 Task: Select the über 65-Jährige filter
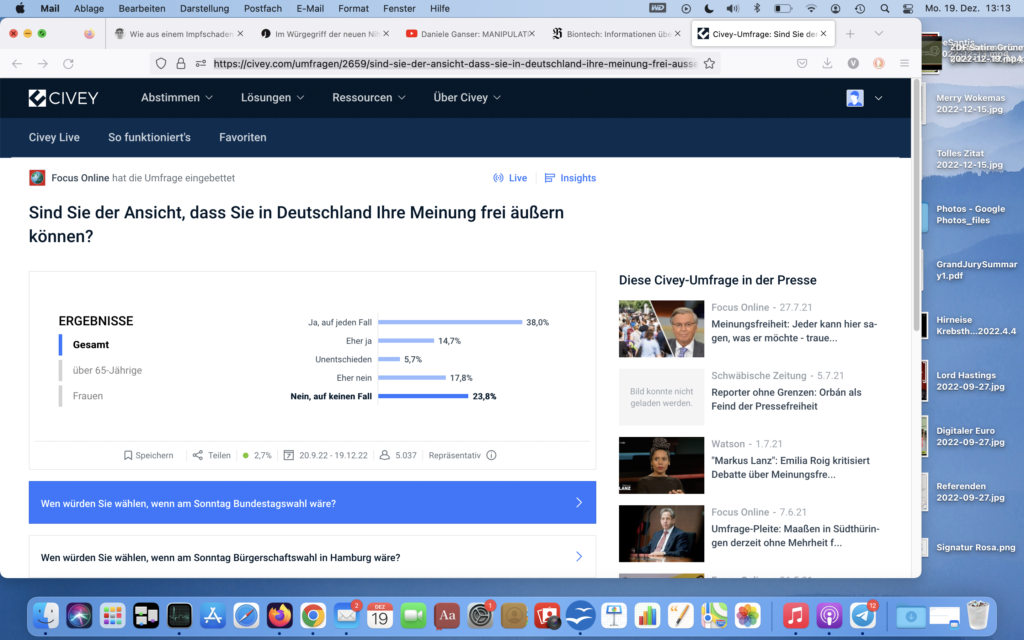107,370
